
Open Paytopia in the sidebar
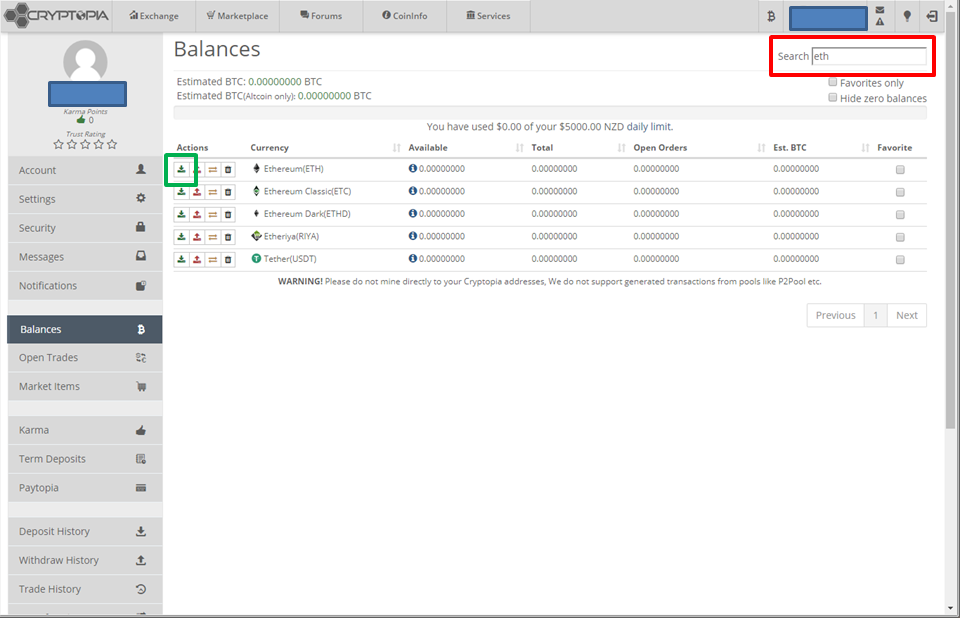(x=85, y=488)
